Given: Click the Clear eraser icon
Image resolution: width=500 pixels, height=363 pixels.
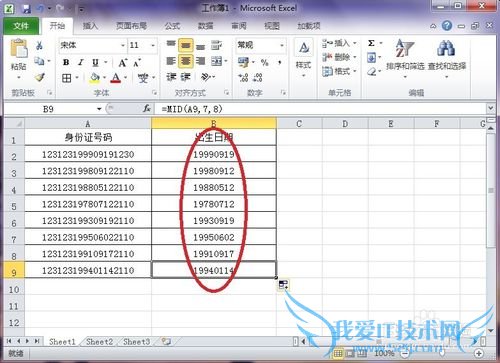Looking at the screenshot, I should pyautogui.click(x=371, y=72).
